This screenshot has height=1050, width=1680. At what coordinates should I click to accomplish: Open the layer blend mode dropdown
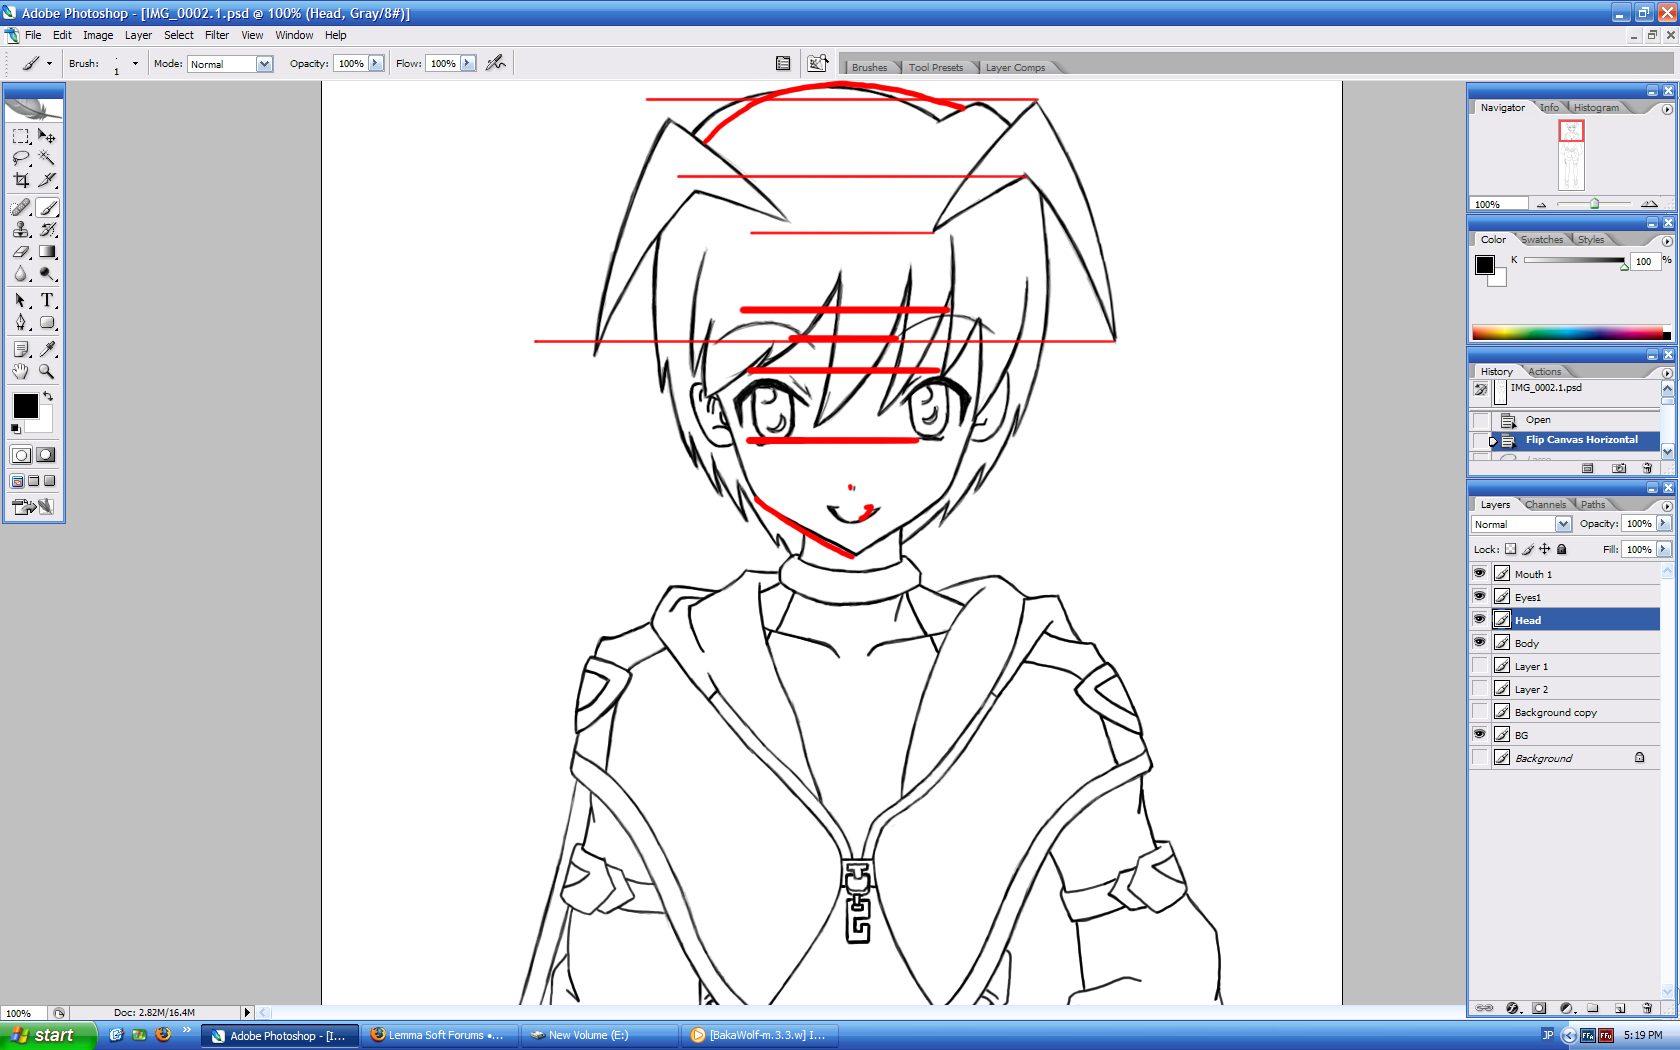coord(1562,524)
